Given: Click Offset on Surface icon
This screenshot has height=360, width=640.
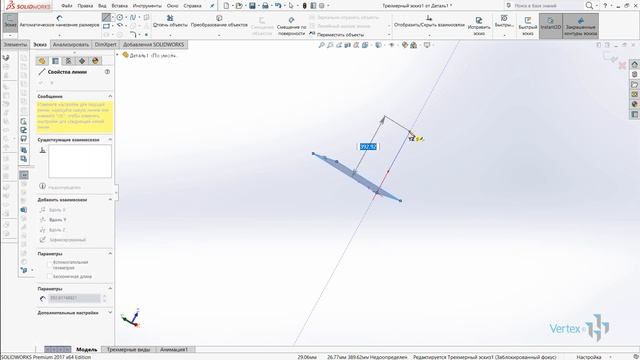Looking at the screenshot, I should pos(291,20).
